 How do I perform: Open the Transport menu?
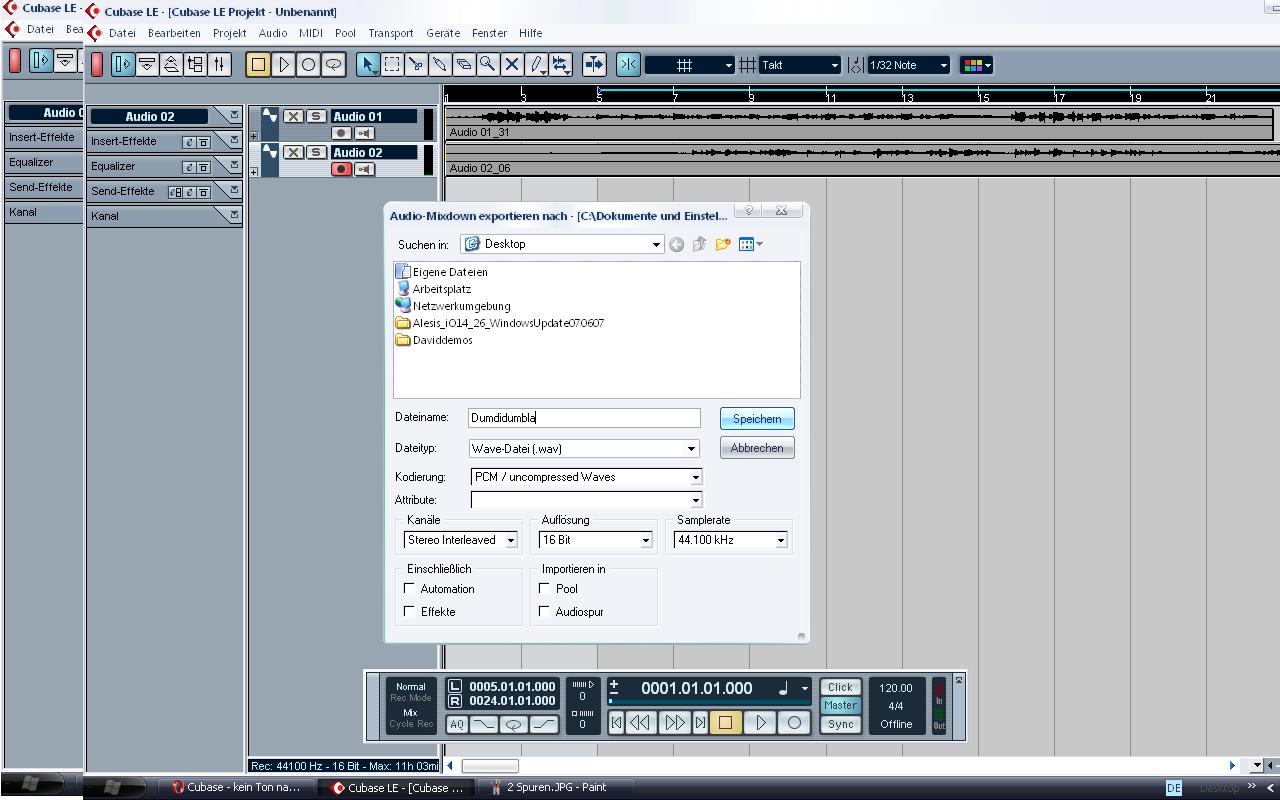[x=390, y=33]
